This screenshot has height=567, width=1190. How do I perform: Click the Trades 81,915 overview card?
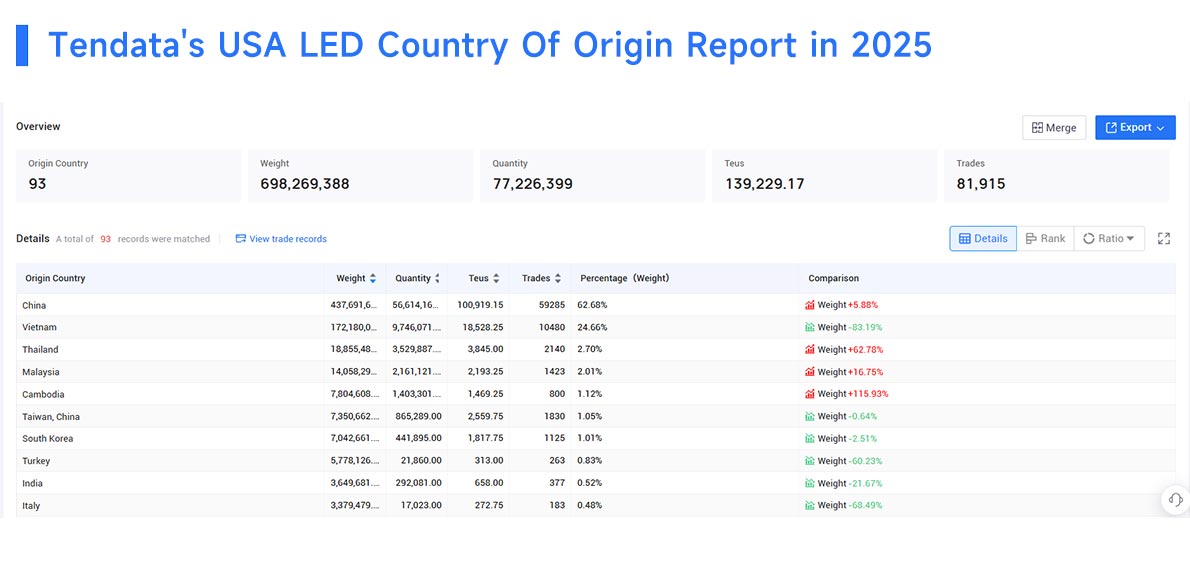(x=1056, y=175)
